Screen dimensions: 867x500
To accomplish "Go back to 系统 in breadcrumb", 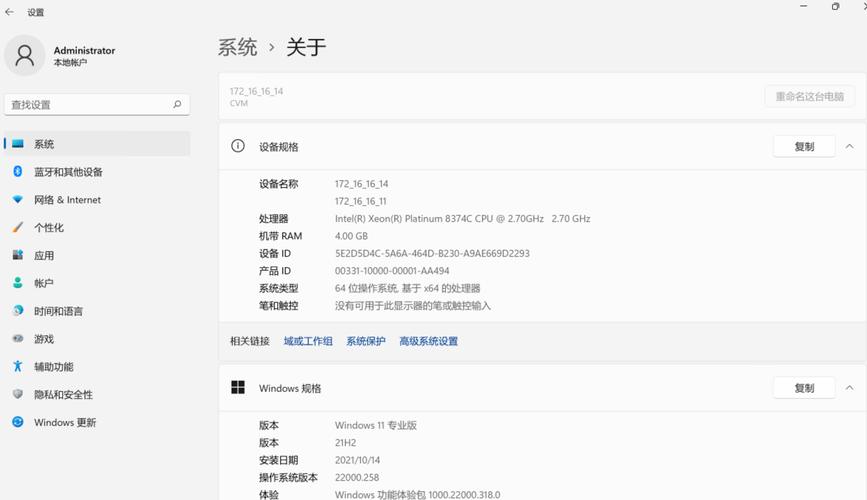I will coord(237,48).
